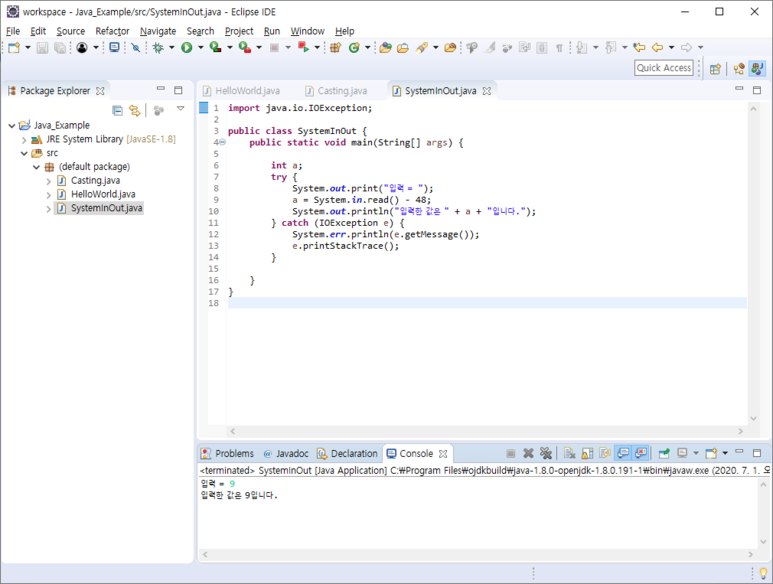The height and width of the screenshot is (584, 773).
Task: Toggle Show Console on Standard Out
Action: pos(623,453)
